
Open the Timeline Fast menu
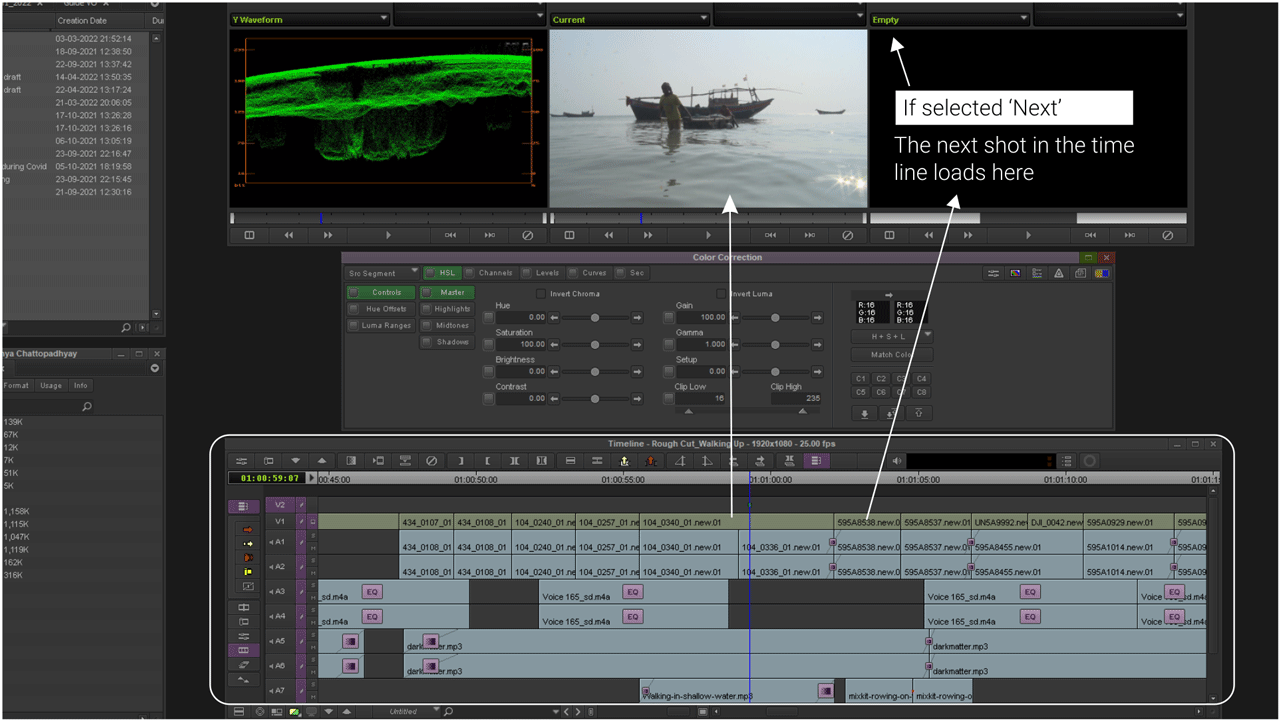coord(243,460)
